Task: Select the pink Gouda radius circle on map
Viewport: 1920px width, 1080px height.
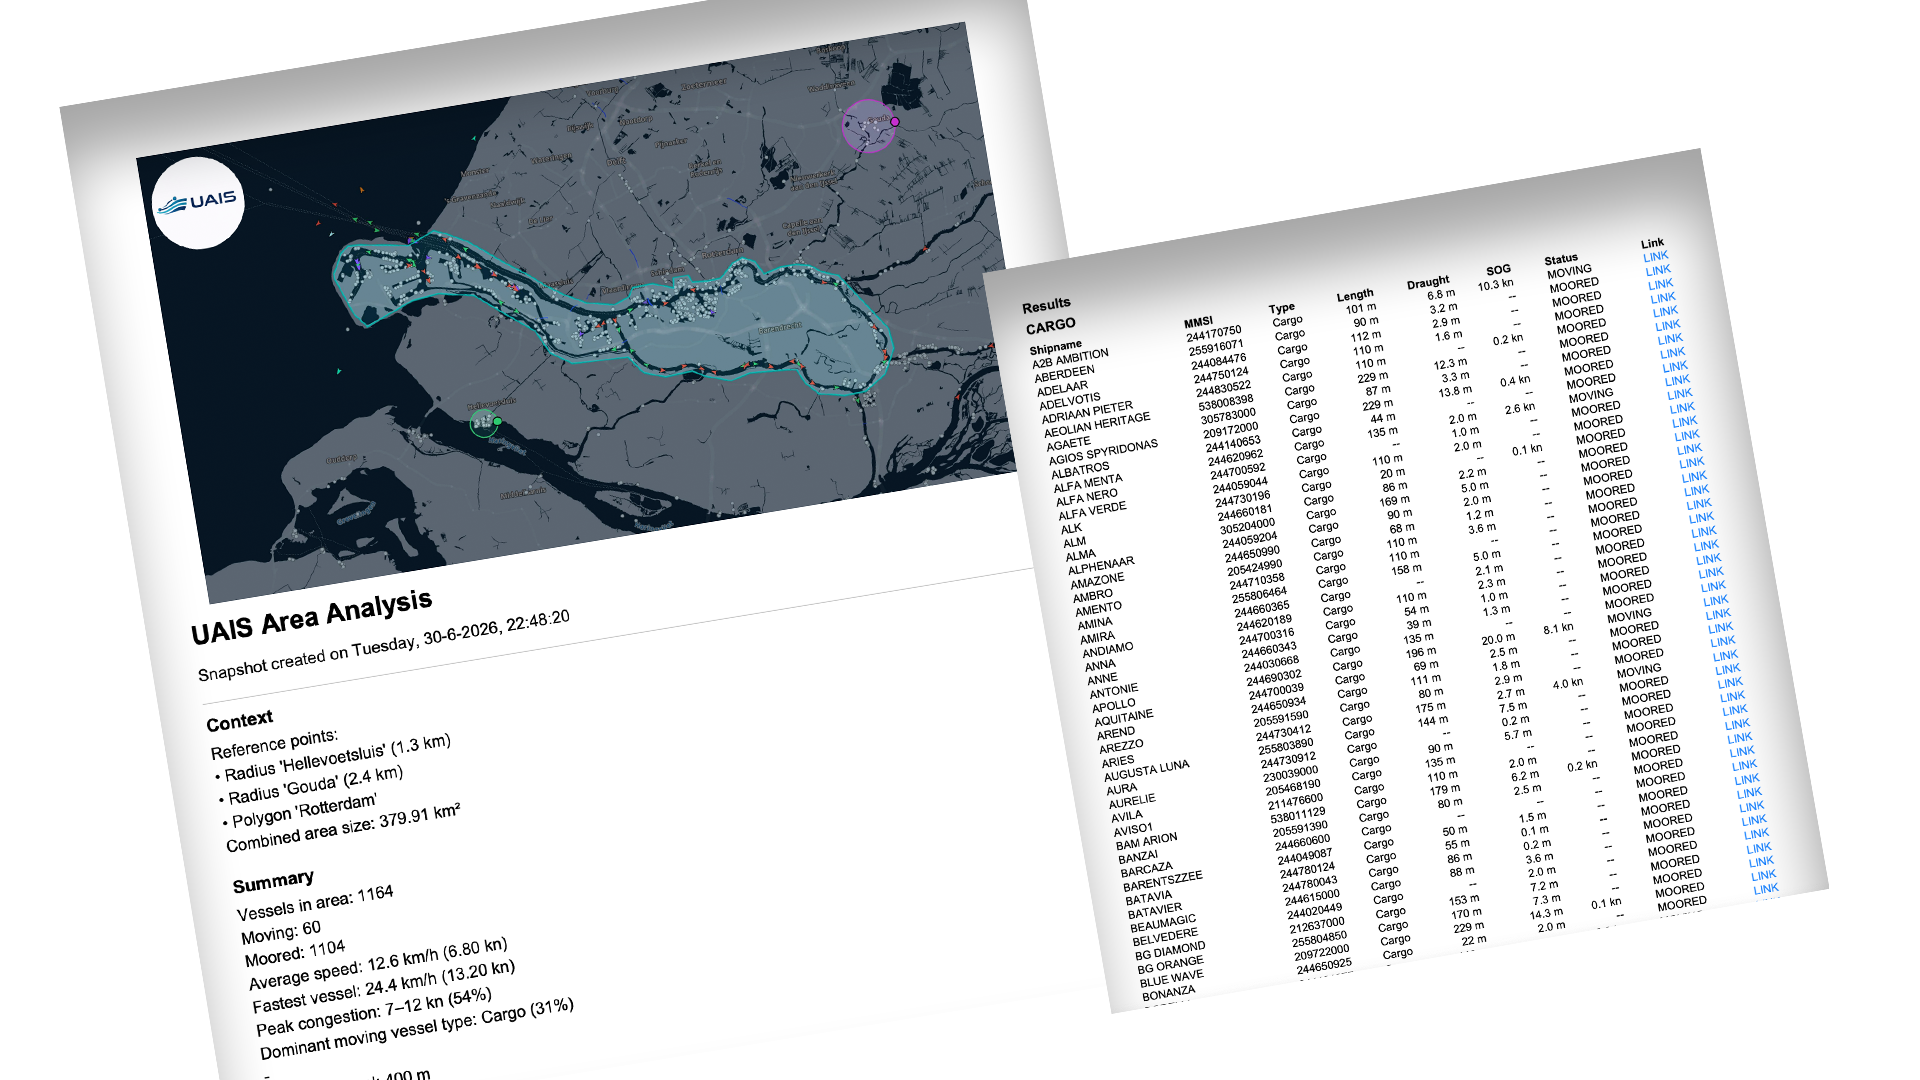Action: coord(869,126)
